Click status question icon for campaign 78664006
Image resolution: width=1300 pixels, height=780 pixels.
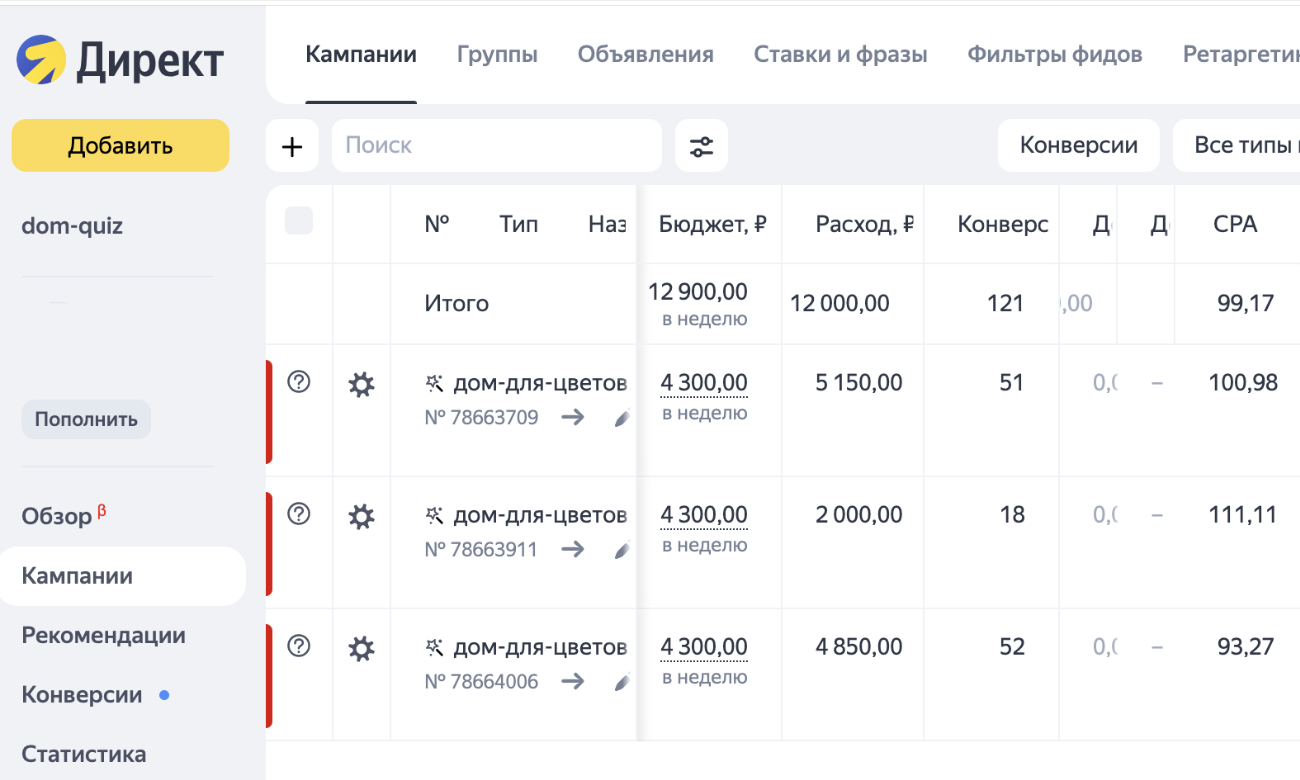click(x=299, y=646)
